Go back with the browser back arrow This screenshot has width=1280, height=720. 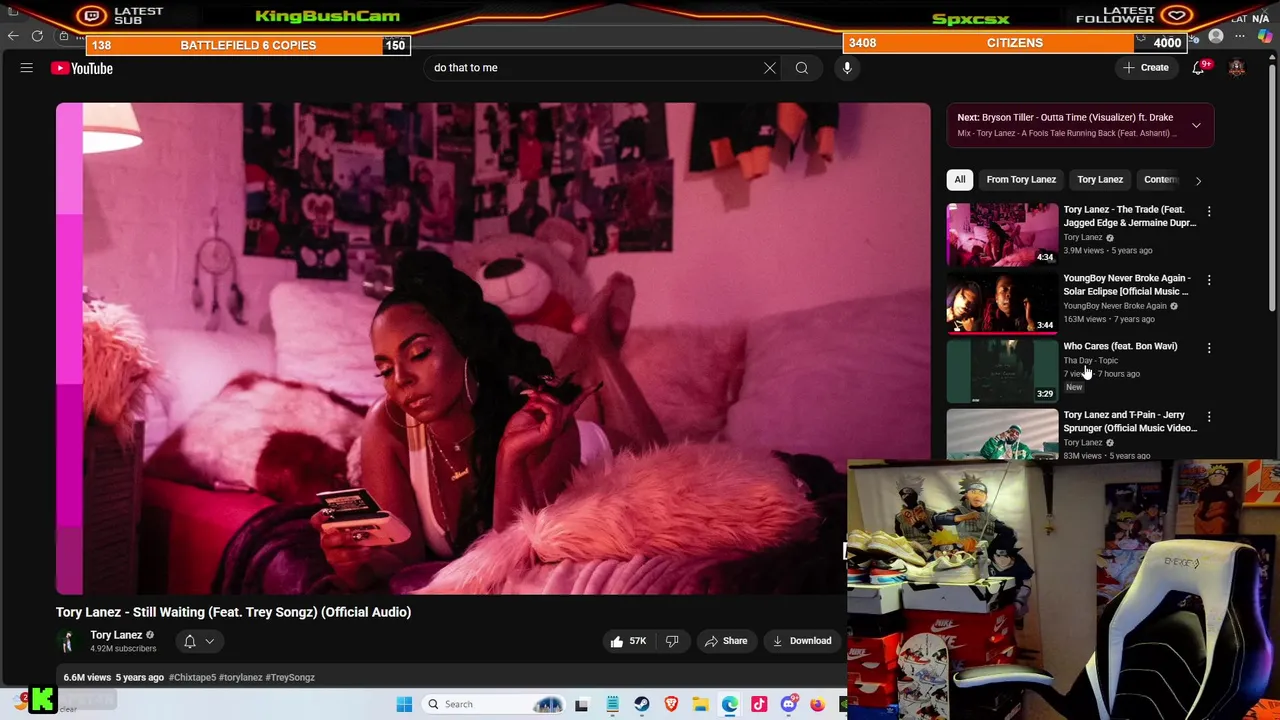[13, 36]
